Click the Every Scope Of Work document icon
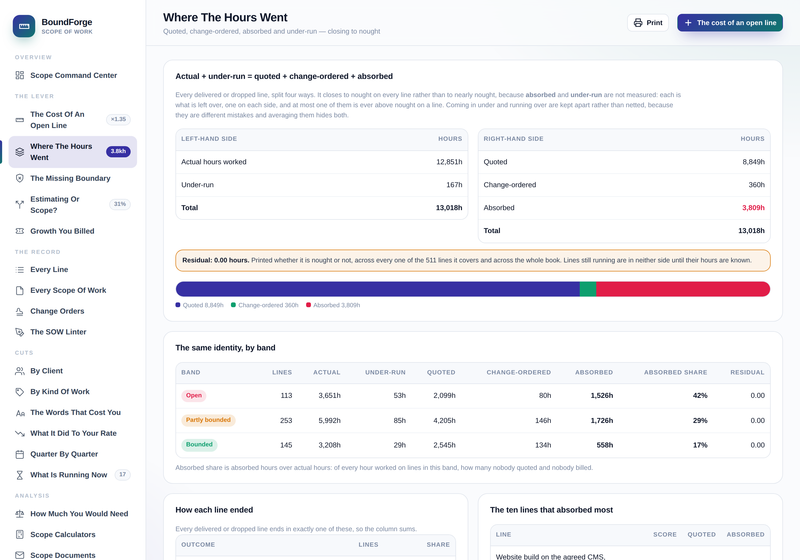The width and height of the screenshot is (800, 560). (x=19, y=290)
